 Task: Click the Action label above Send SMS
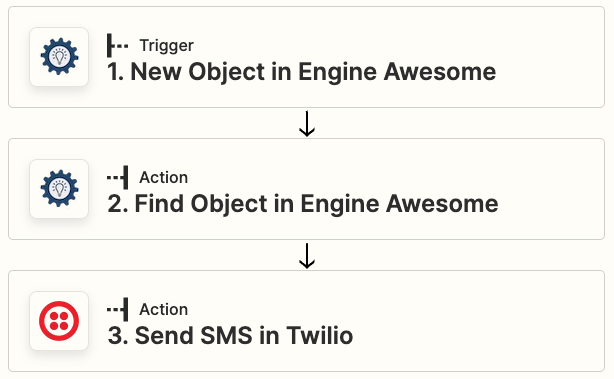[164, 310]
